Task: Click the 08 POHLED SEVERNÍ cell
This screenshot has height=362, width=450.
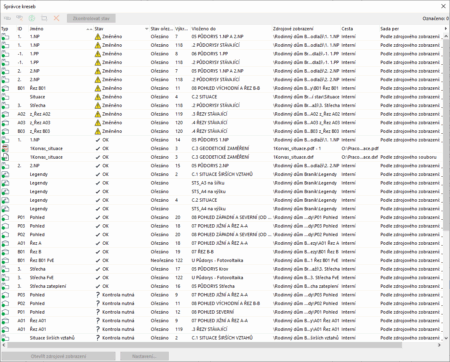Action: click(212, 312)
